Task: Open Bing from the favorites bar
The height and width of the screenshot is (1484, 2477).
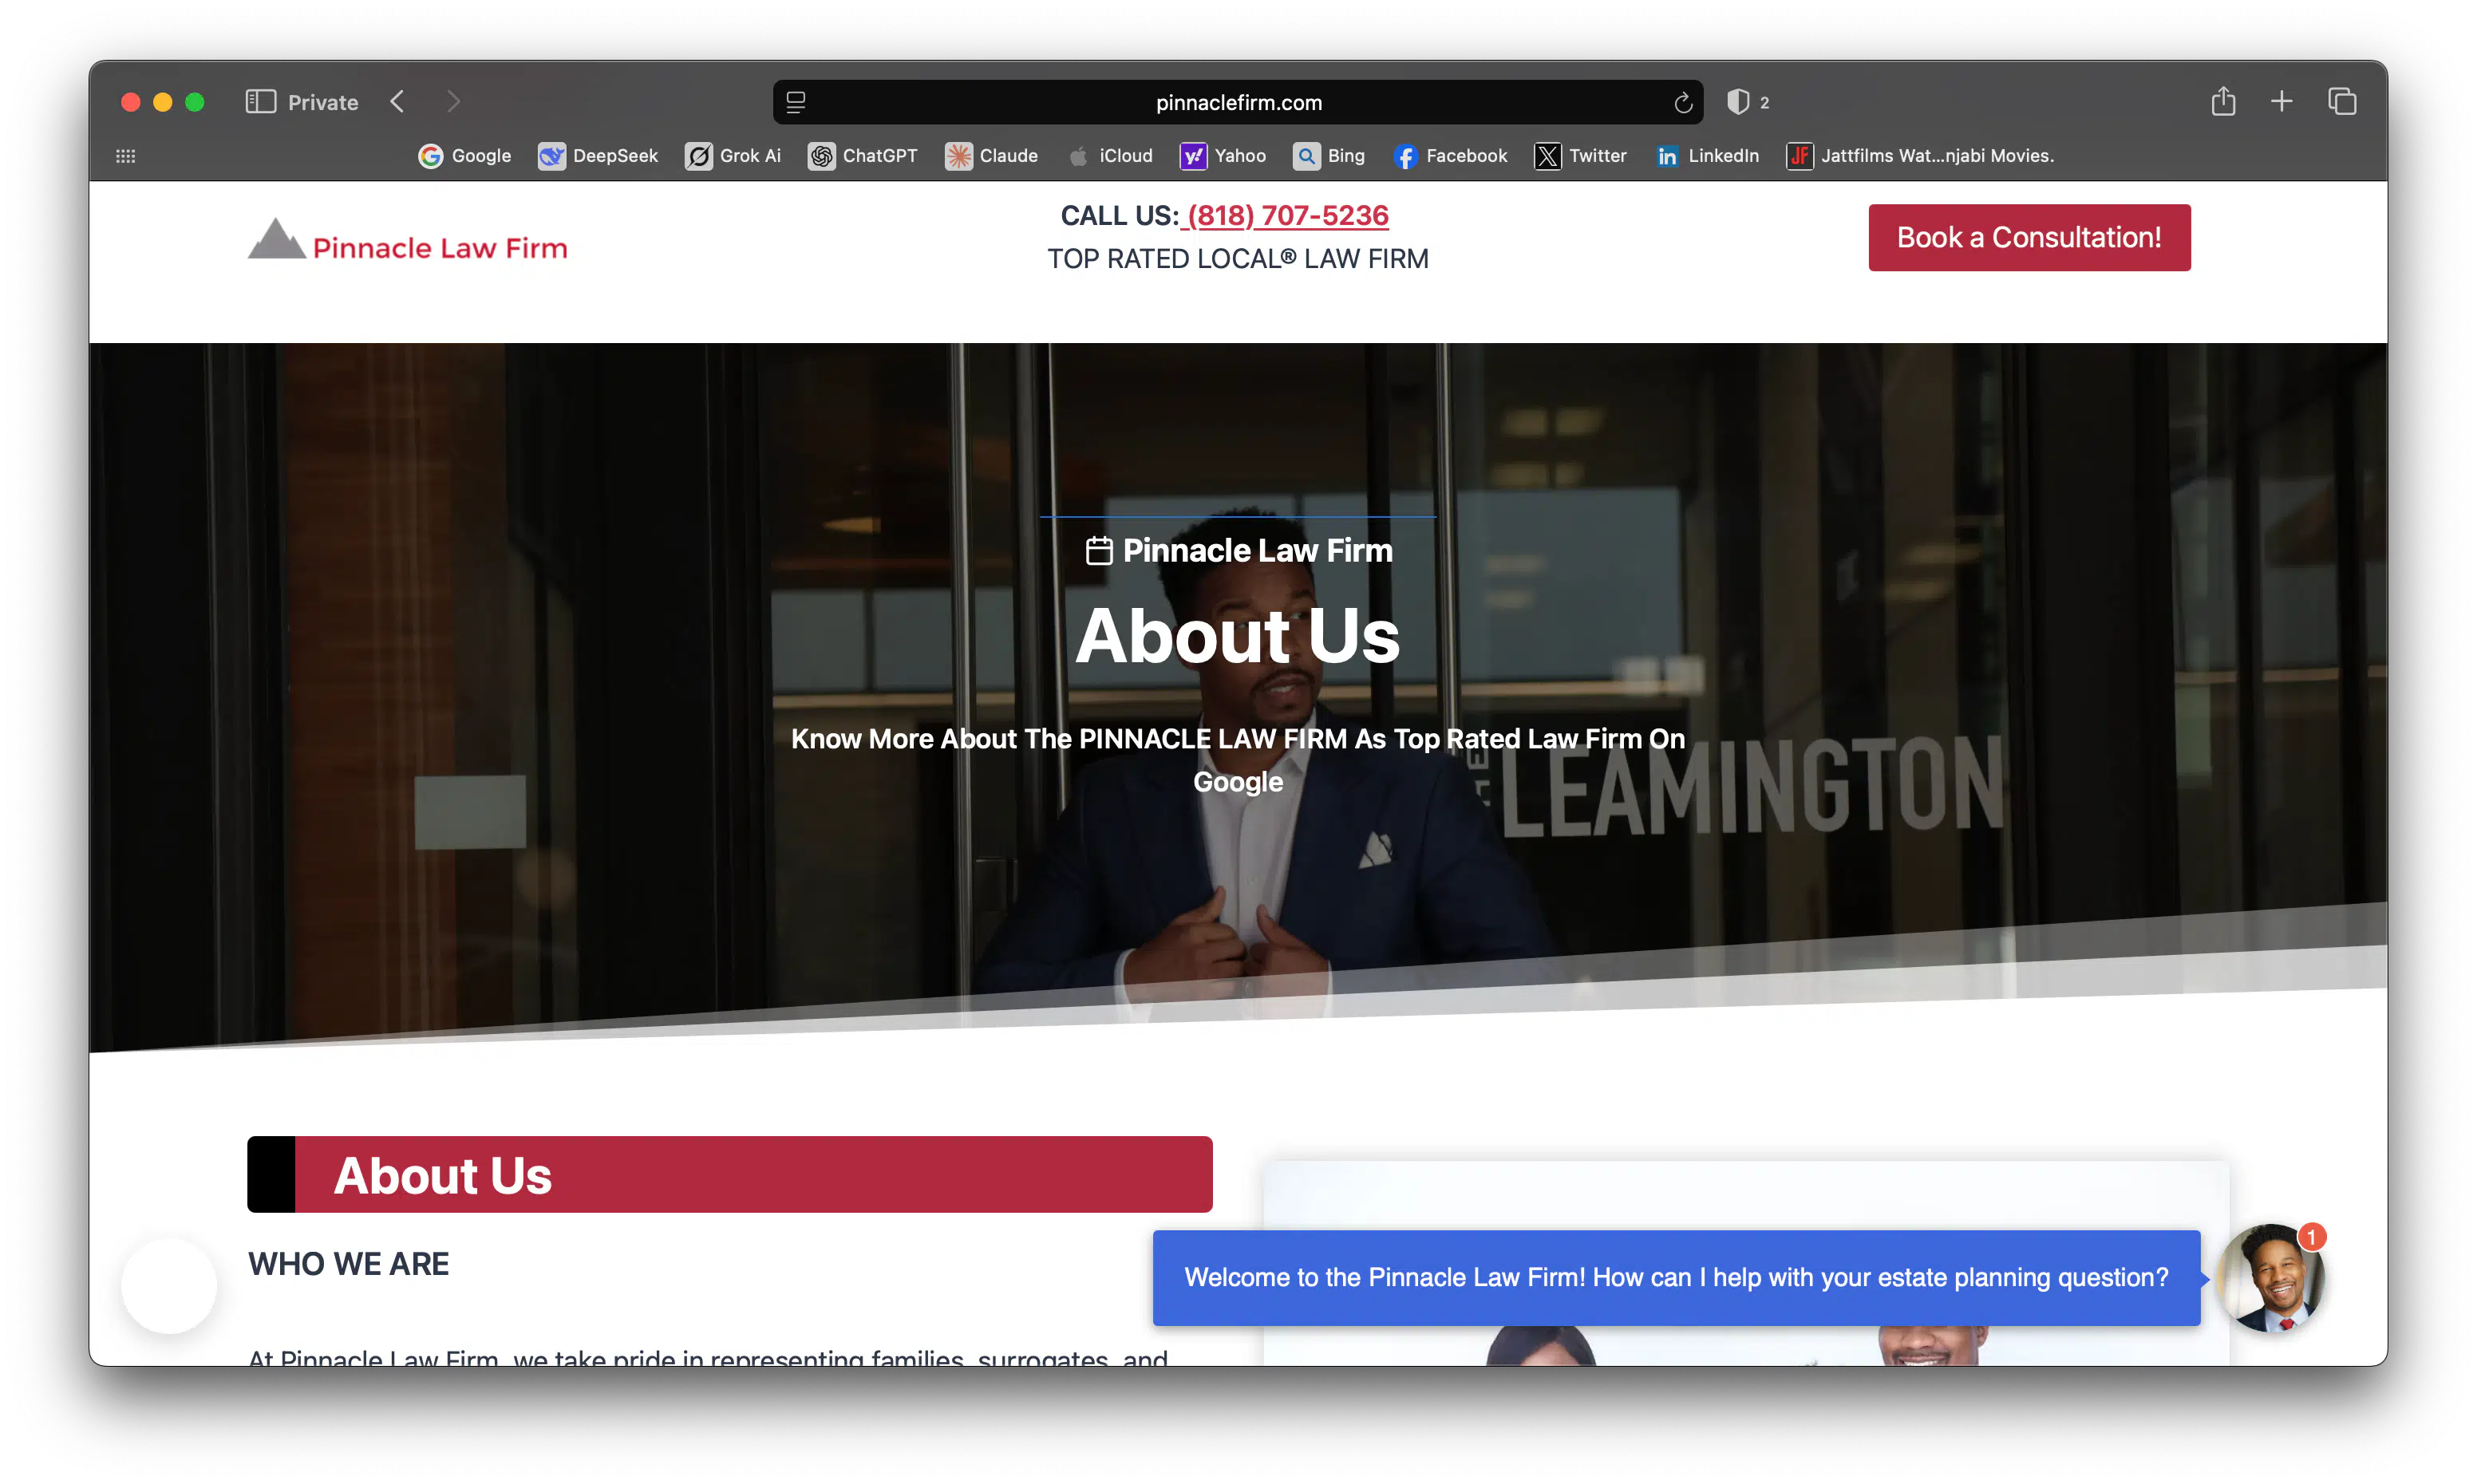Action: [1329, 156]
